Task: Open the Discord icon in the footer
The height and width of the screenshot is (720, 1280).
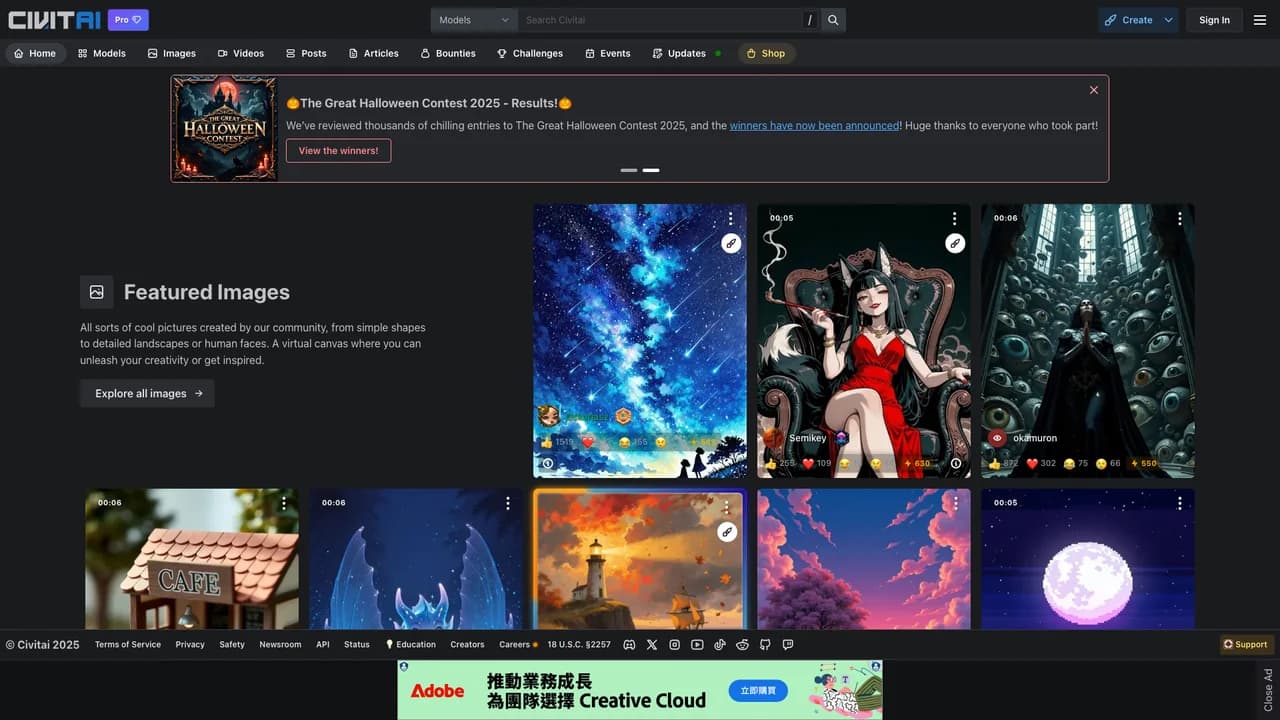Action: click(629, 645)
